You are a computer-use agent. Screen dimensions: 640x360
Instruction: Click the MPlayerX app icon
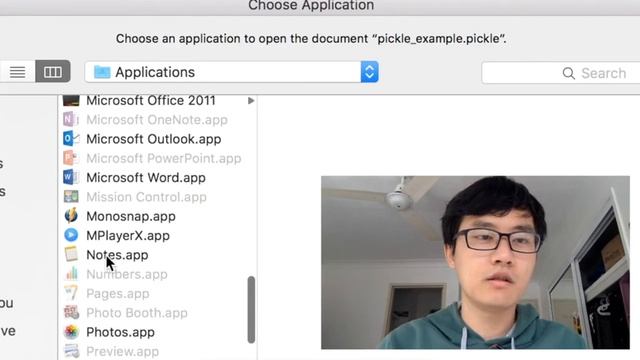[71, 235]
